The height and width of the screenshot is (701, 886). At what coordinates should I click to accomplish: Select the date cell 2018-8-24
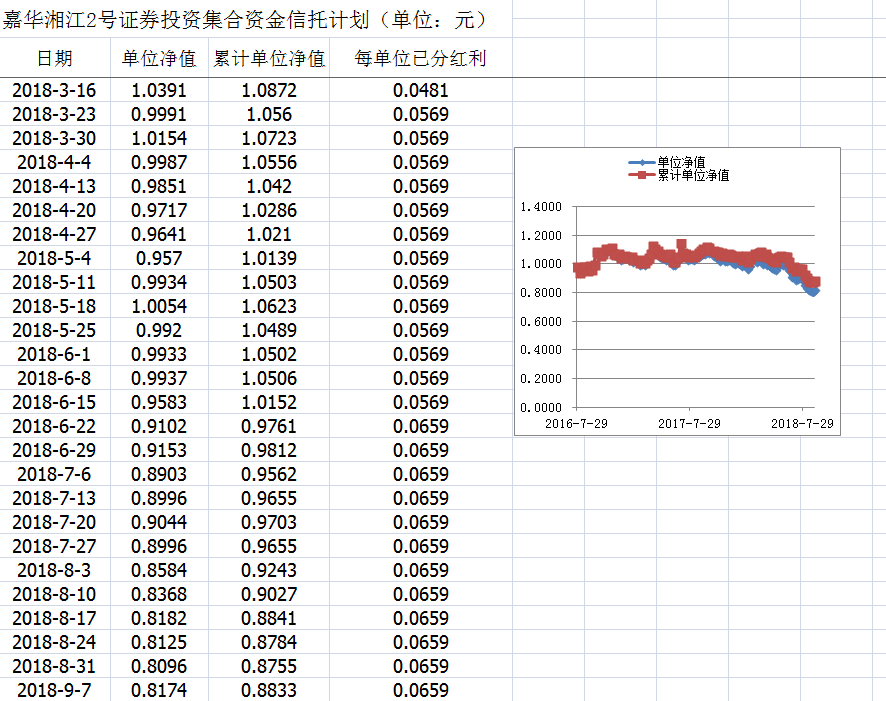pyautogui.click(x=55, y=642)
